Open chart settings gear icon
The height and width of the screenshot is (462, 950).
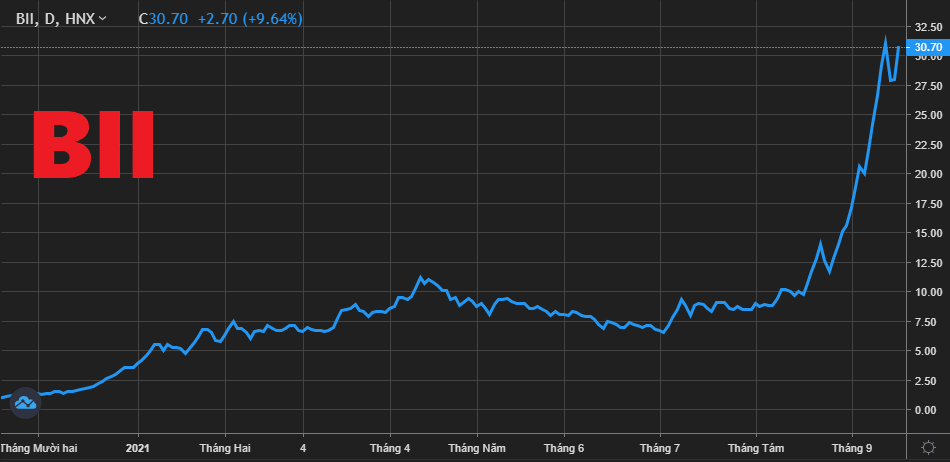click(x=928, y=448)
